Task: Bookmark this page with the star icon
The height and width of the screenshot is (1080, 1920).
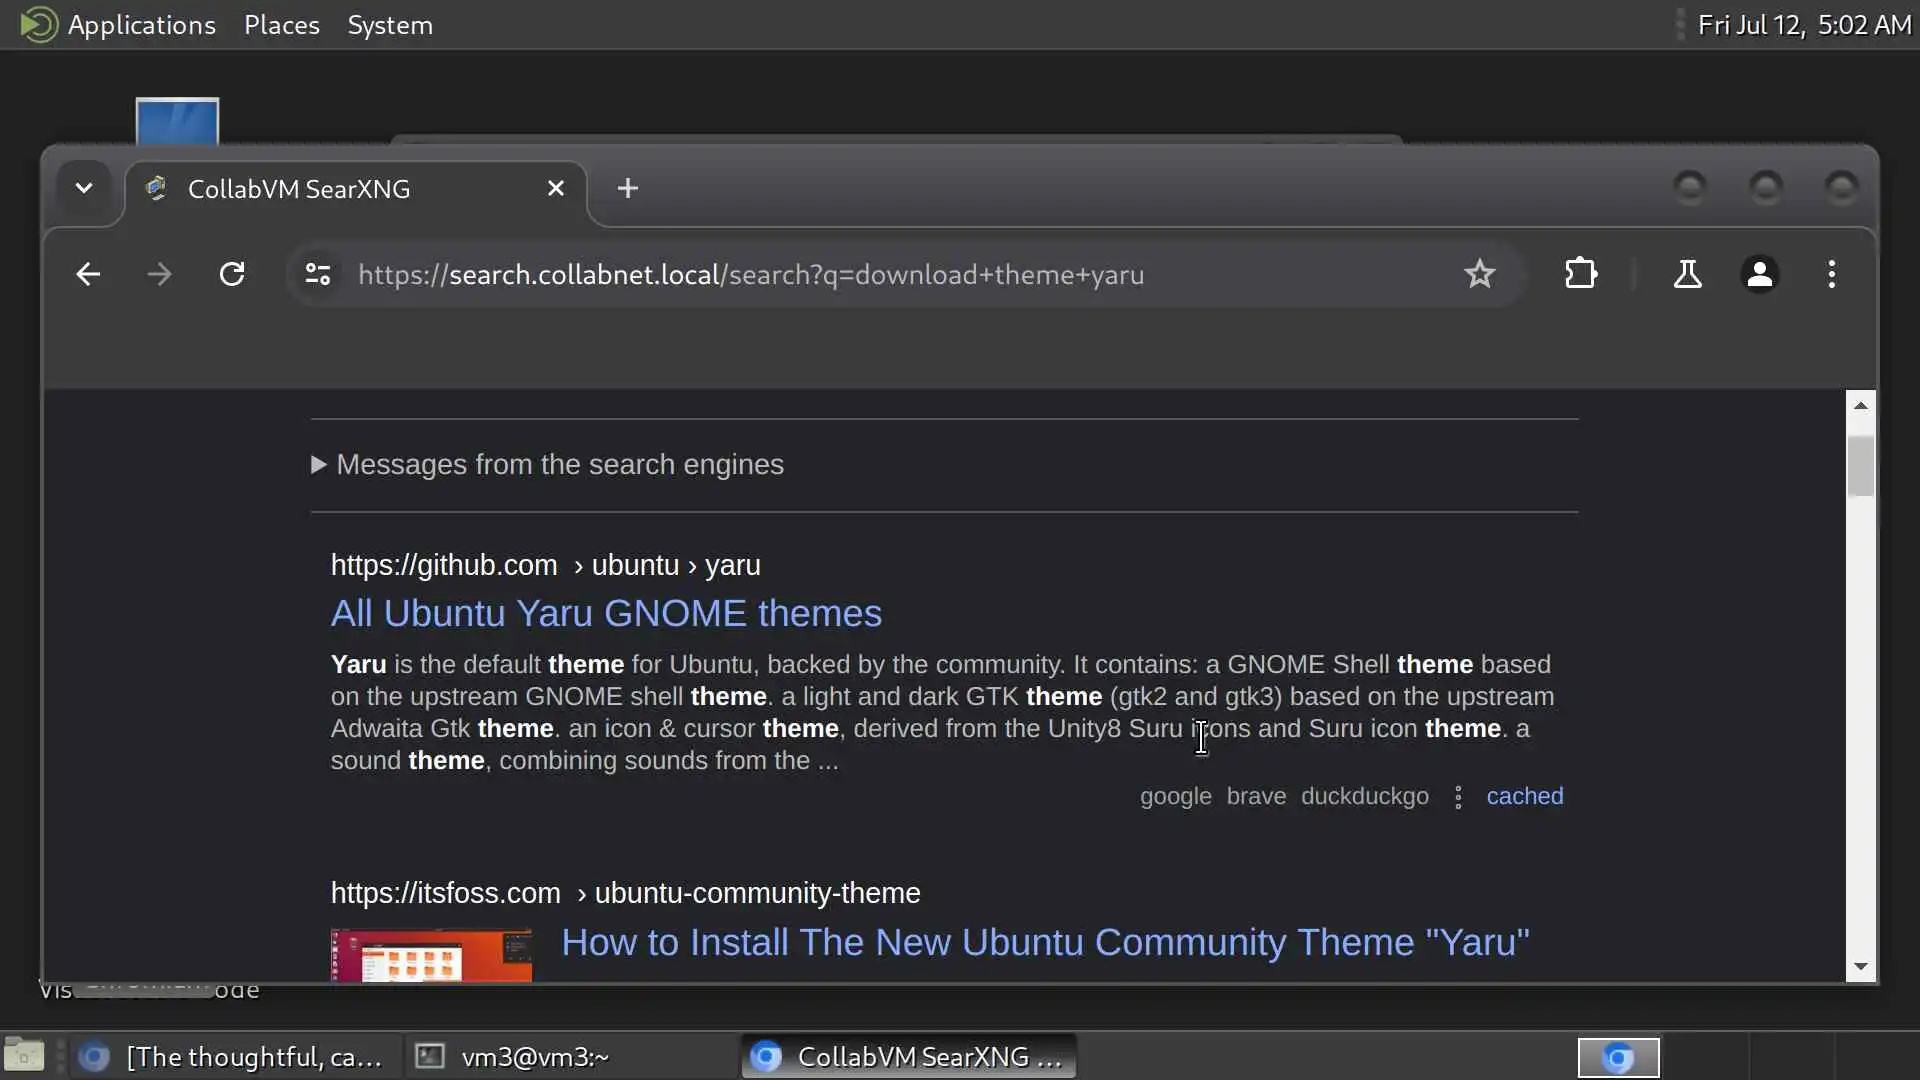Action: (x=1479, y=274)
